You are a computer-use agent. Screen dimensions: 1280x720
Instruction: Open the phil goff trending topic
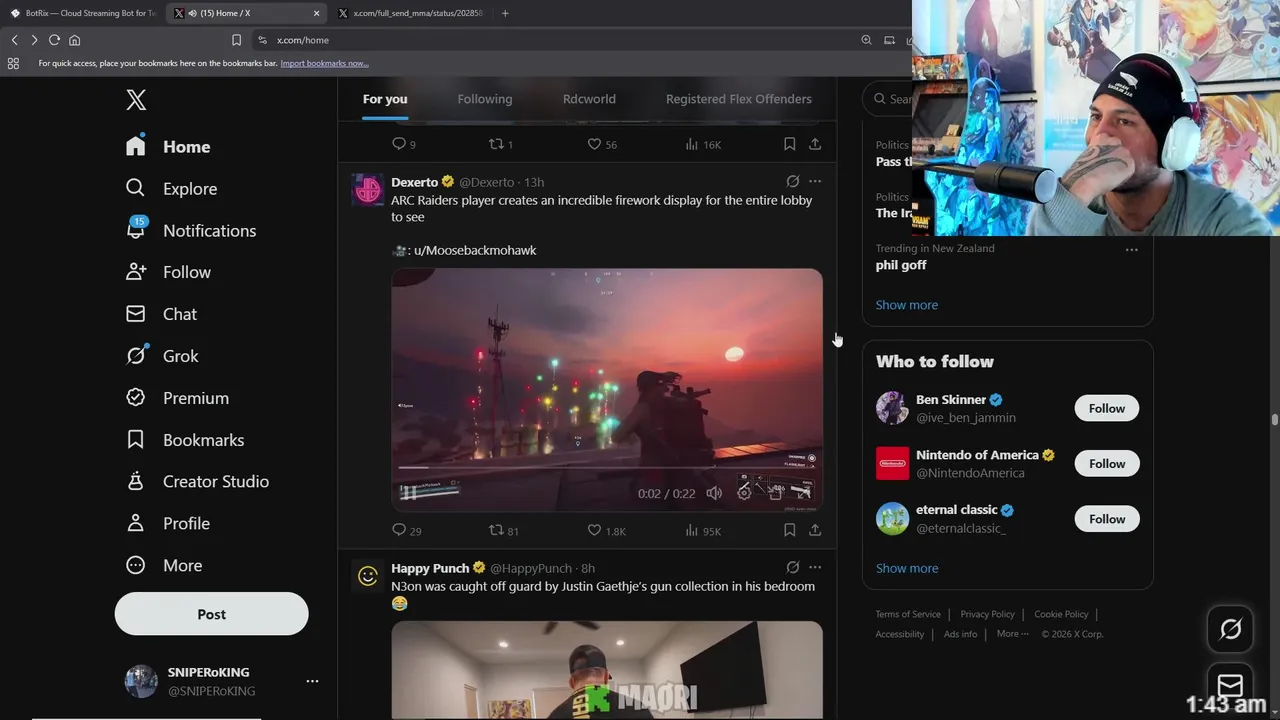(x=901, y=265)
